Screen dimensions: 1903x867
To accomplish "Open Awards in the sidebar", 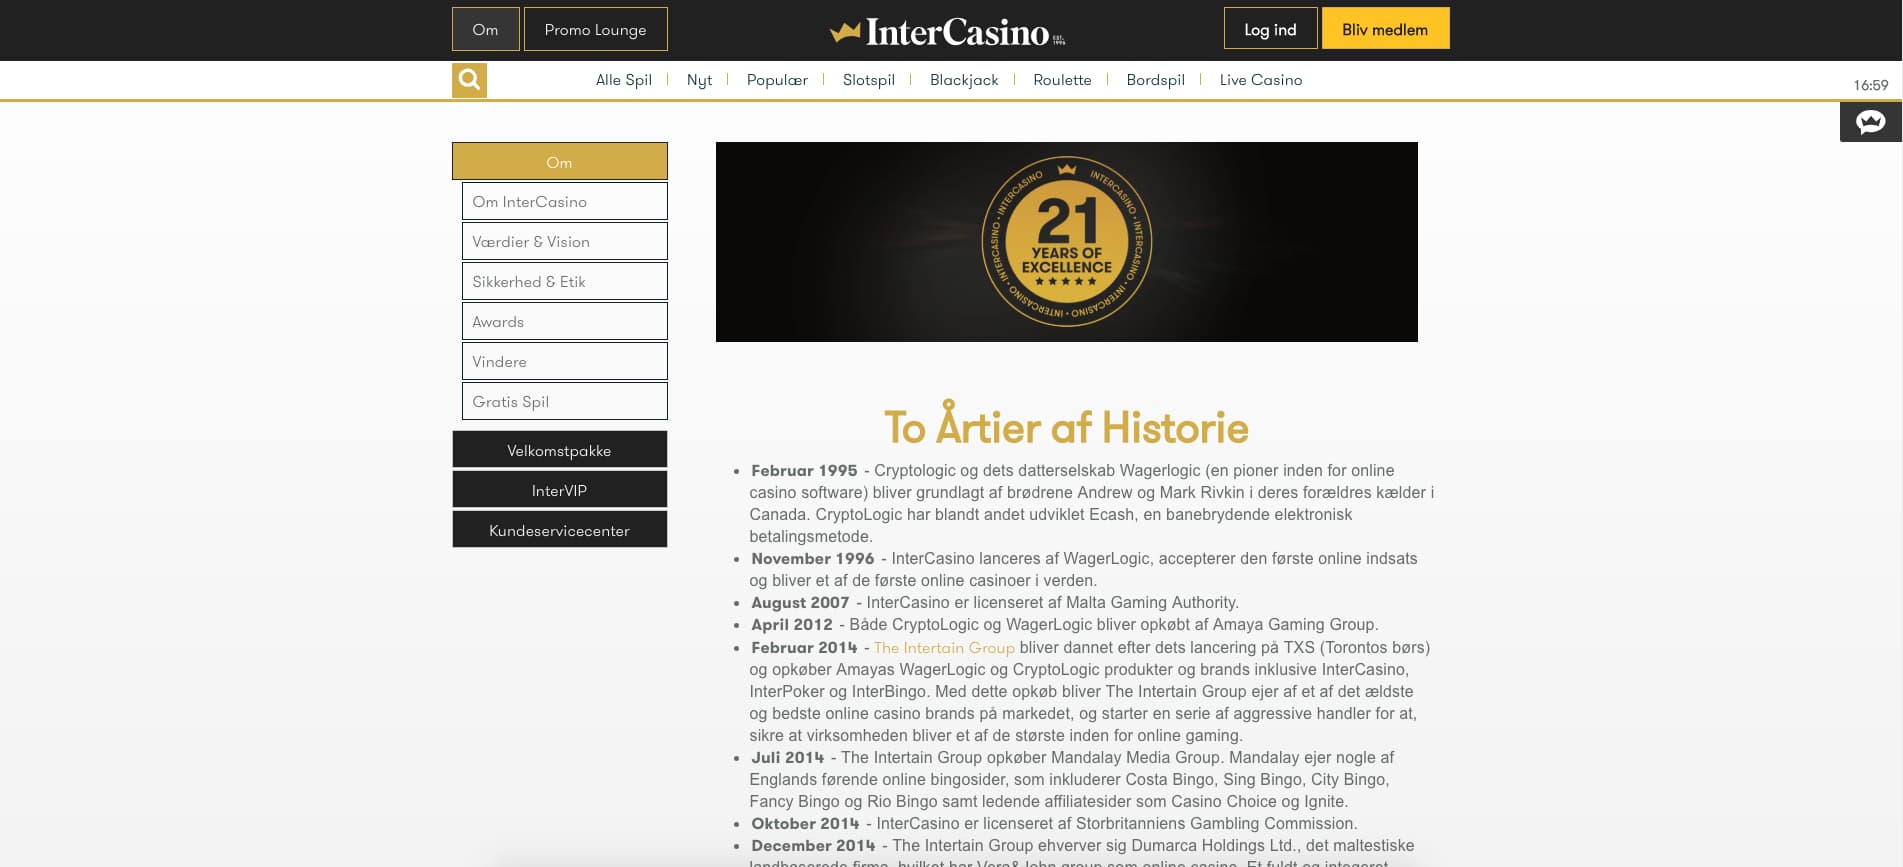I will (565, 321).
